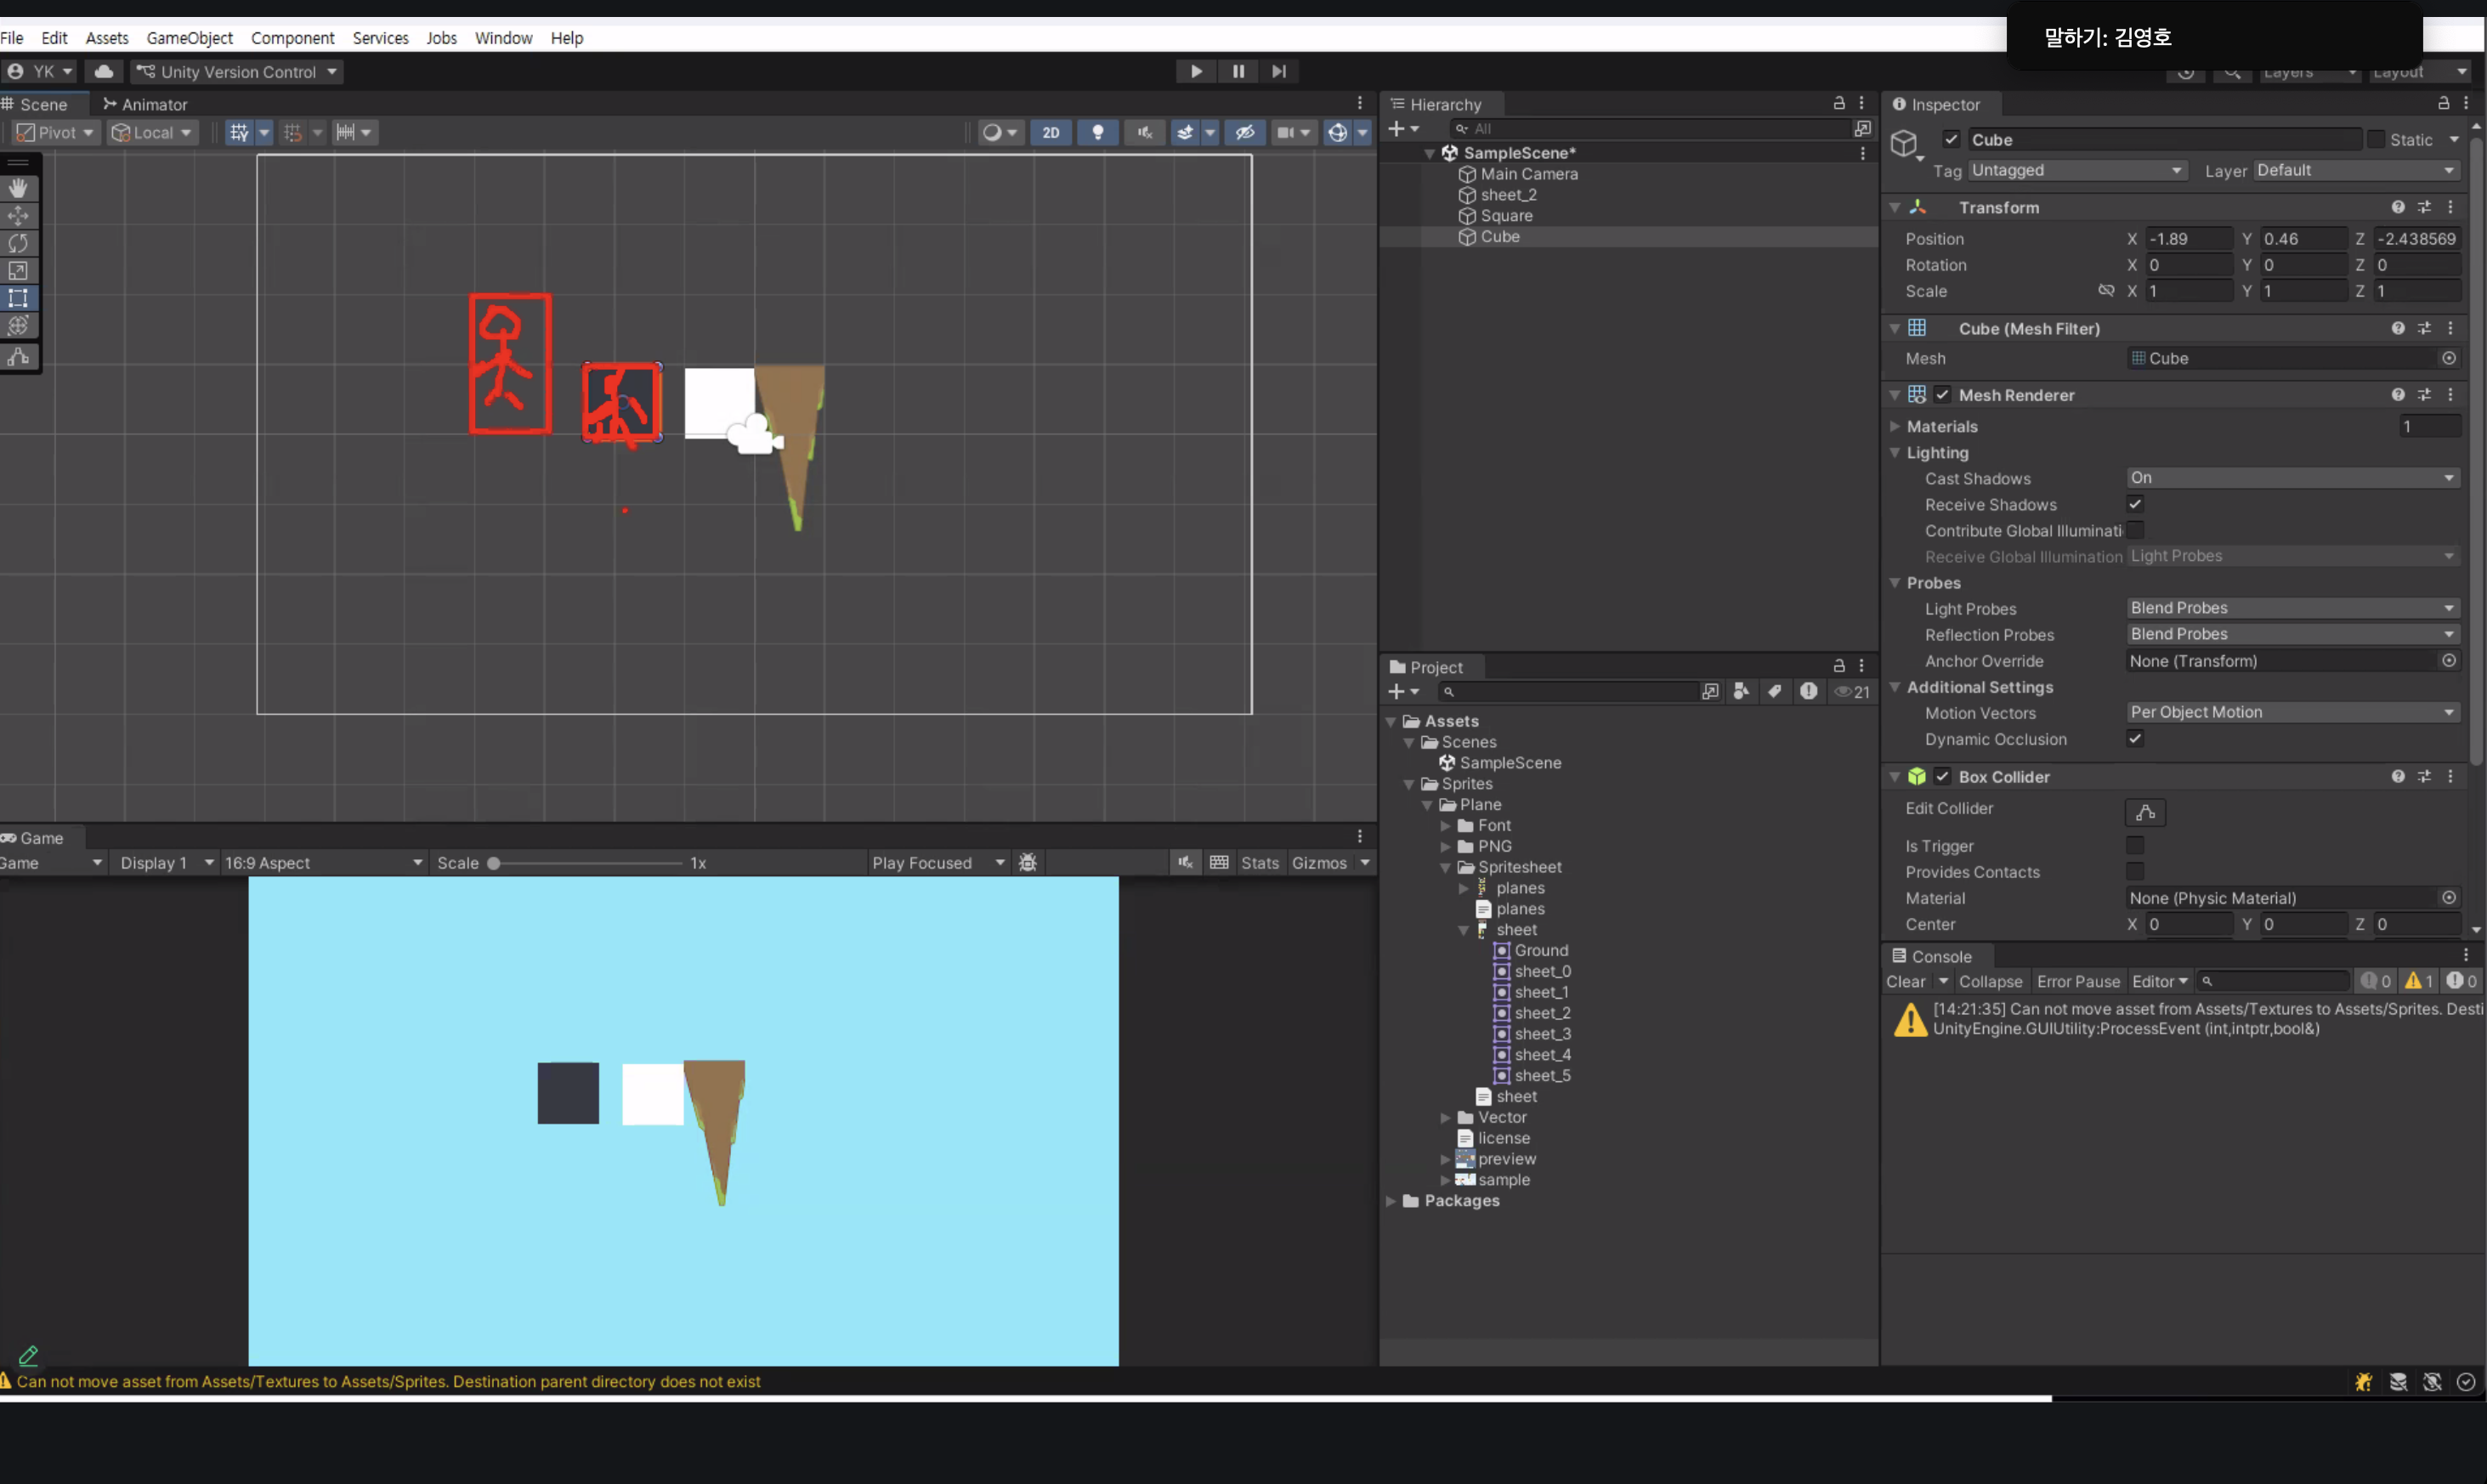The image size is (2487, 1484).
Task: Open the Component menu
Action: click(292, 38)
